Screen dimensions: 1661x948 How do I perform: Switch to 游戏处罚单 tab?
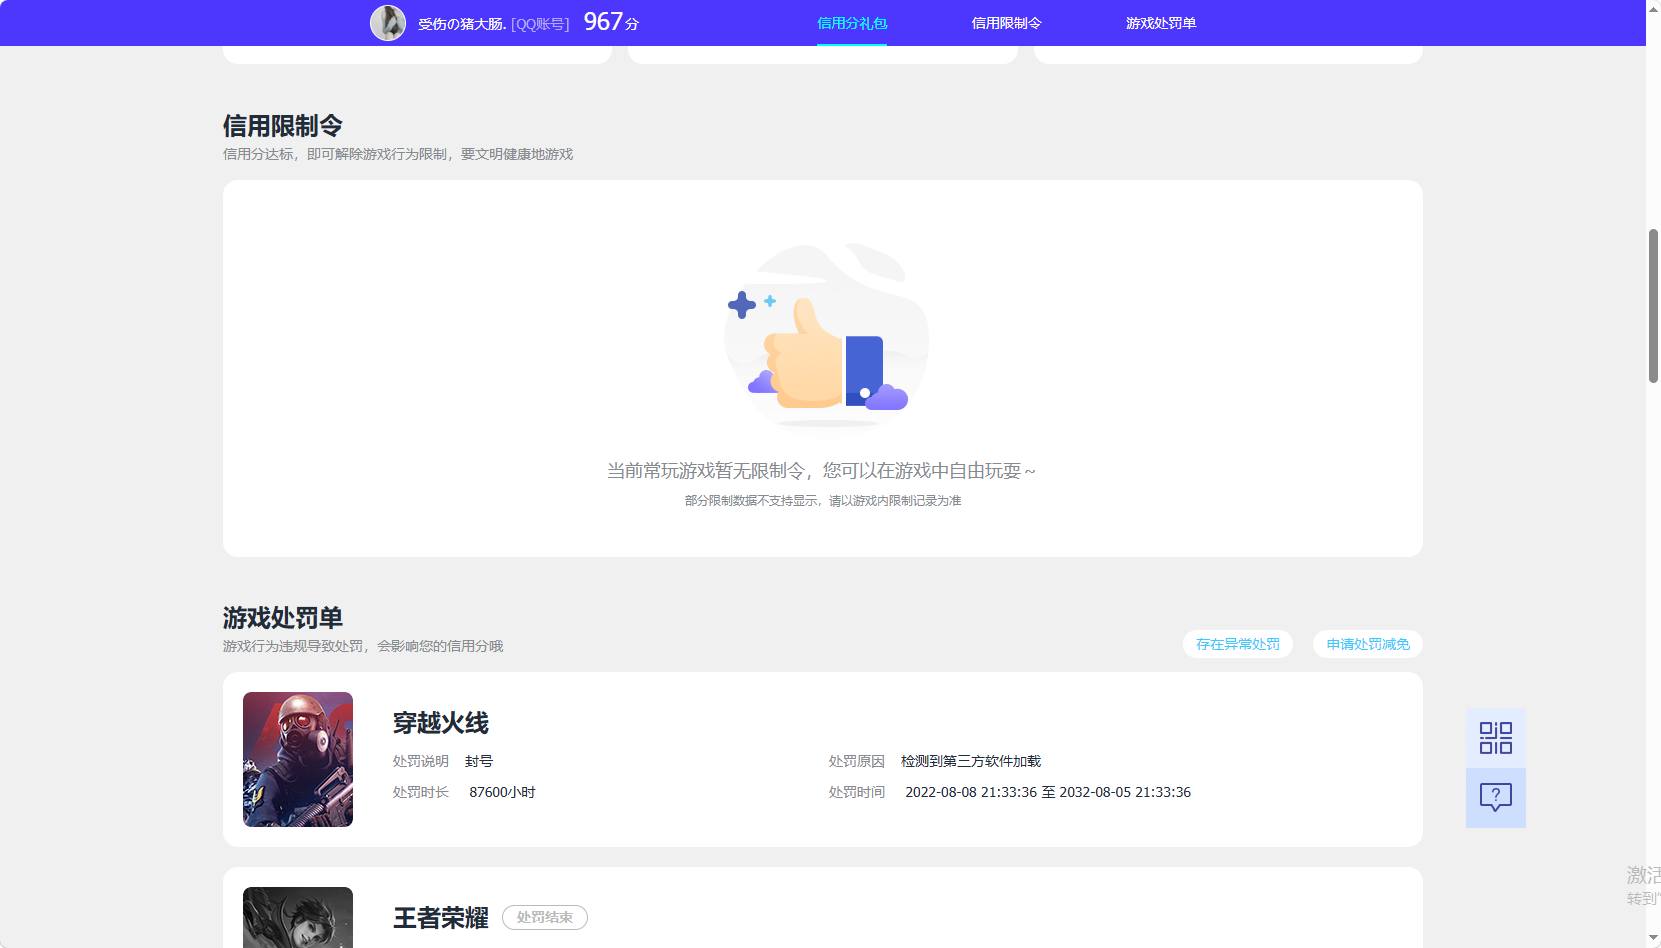(x=1161, y=23)
